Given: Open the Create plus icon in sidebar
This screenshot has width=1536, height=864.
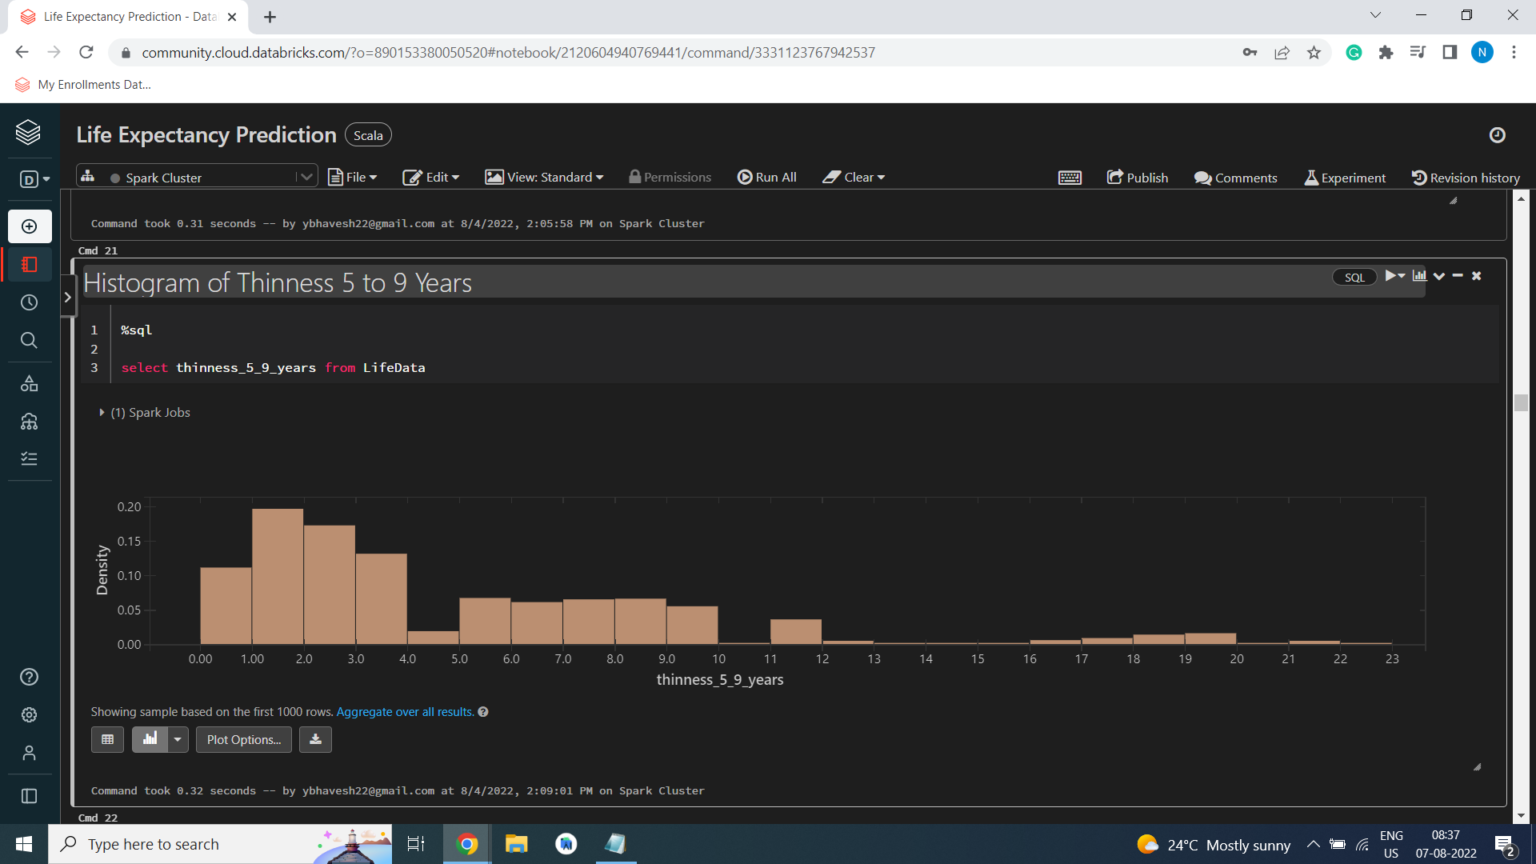Looking at the screenshot, I should tap(29, 227).
